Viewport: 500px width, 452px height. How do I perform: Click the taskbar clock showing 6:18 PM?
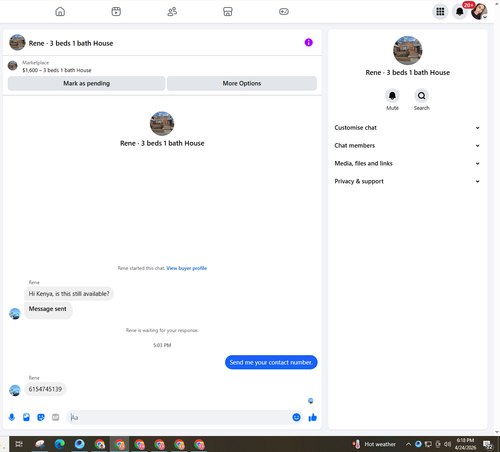point(465,444)
